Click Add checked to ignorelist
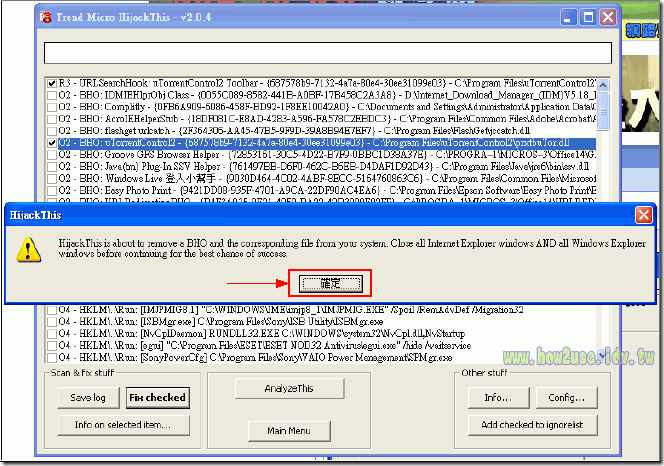Screen dimensions: 664x466 point(530,425)
